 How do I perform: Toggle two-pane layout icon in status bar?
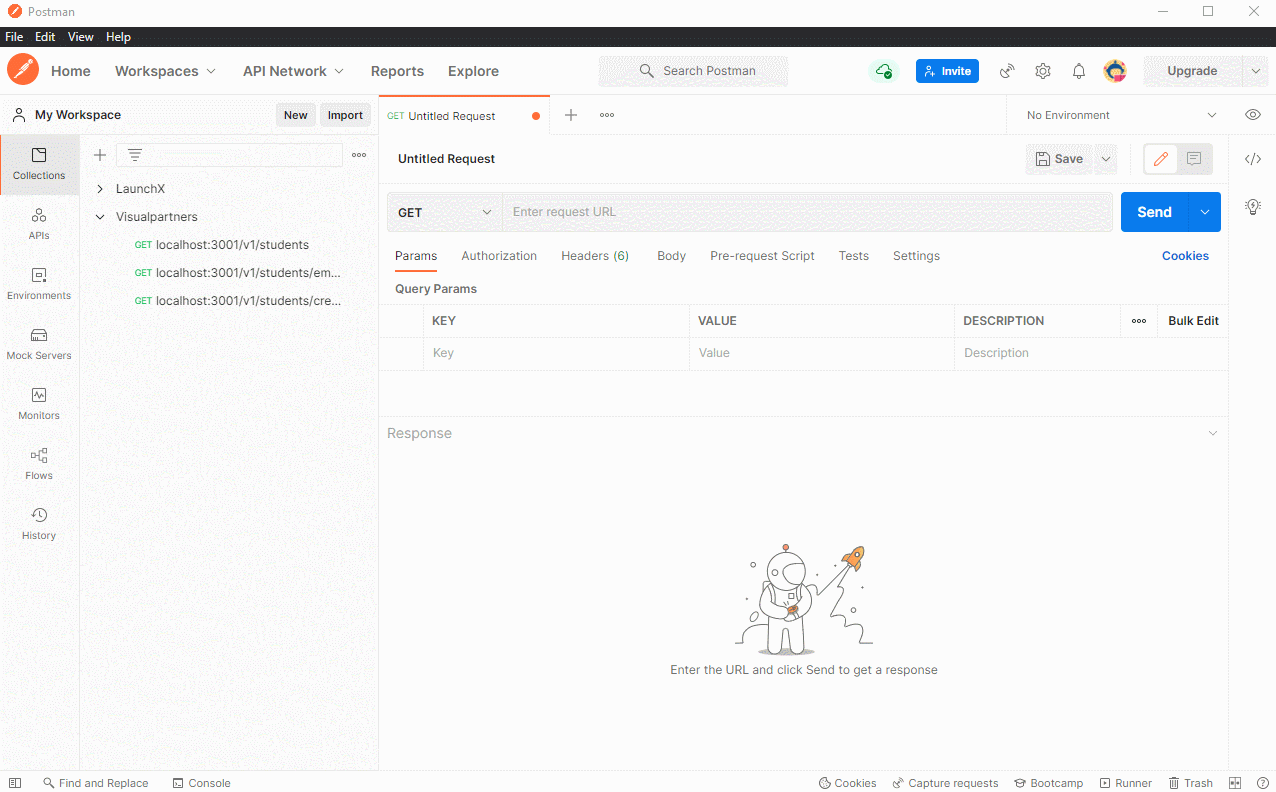tap(1235, 783)
